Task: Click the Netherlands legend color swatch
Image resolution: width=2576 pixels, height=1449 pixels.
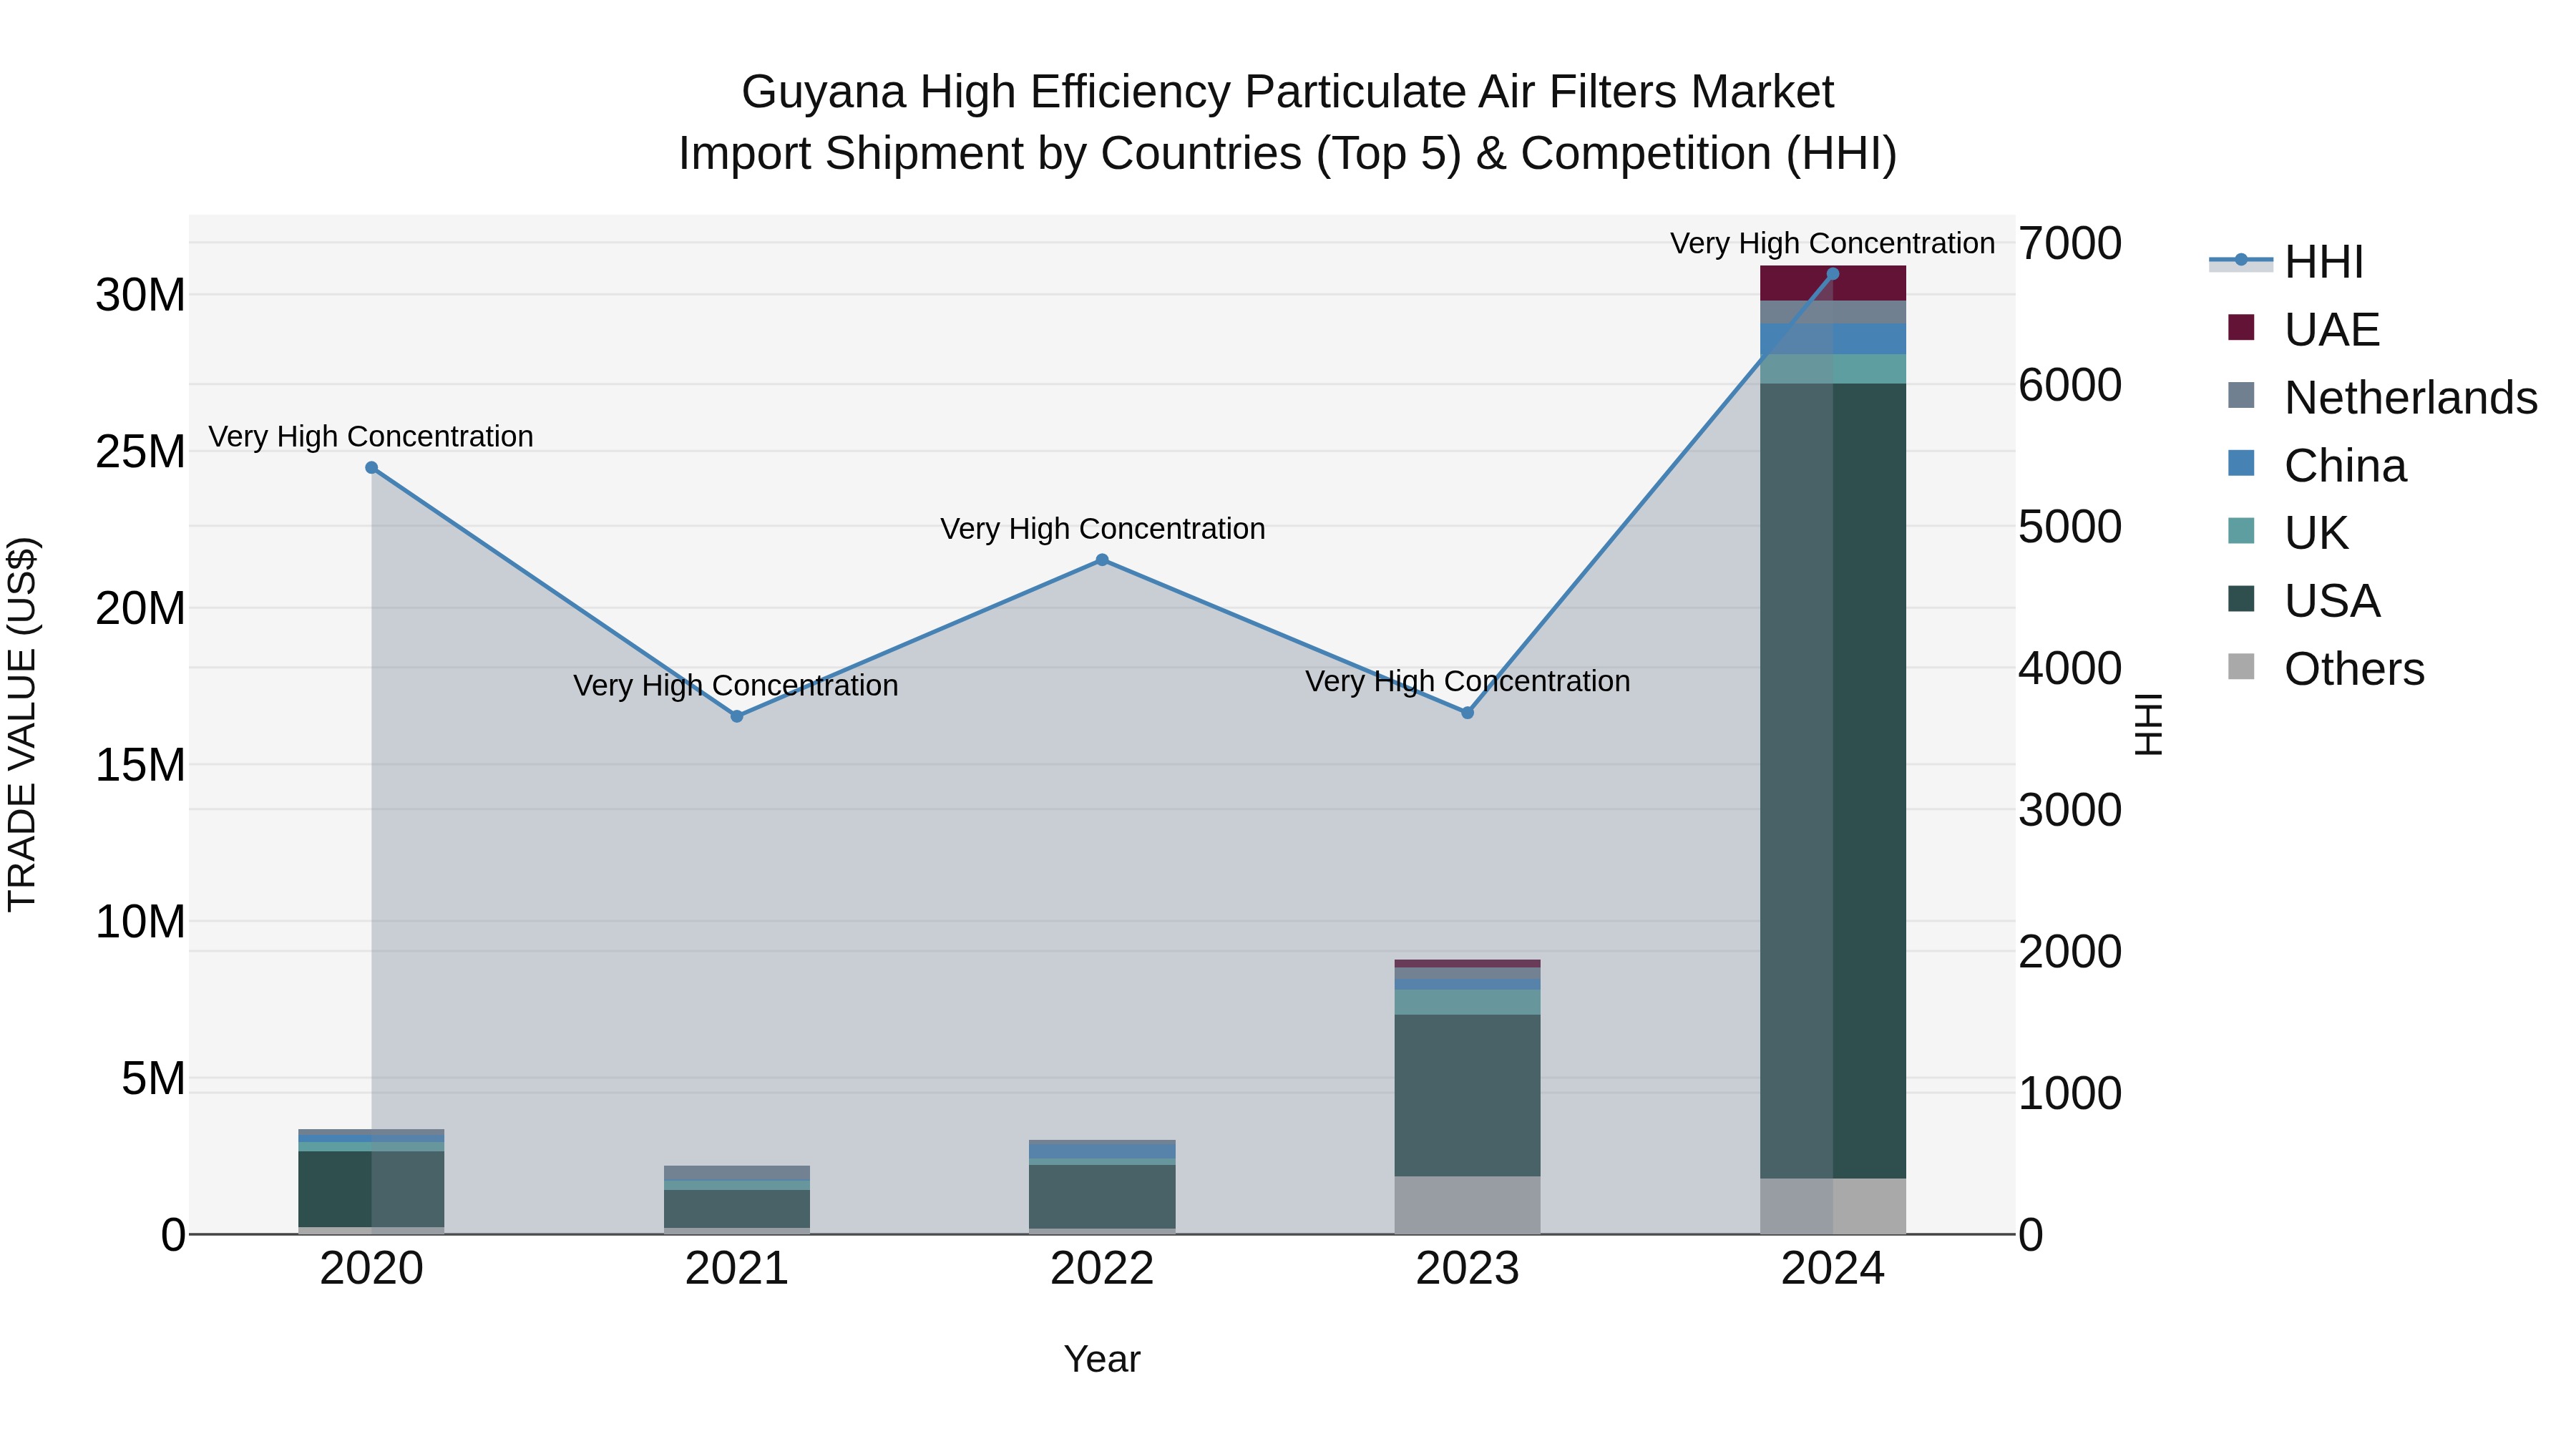Action: pyautogui.click(x=2241, y=396)
